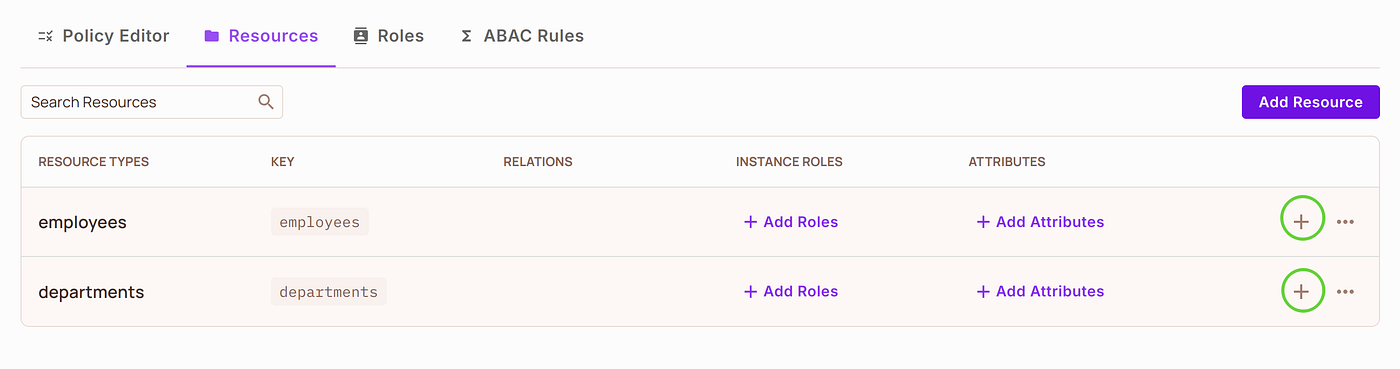Click the employees key badge
Image resolution: width=1400 pixels, height=369 pixels.
tap(320, 222)
